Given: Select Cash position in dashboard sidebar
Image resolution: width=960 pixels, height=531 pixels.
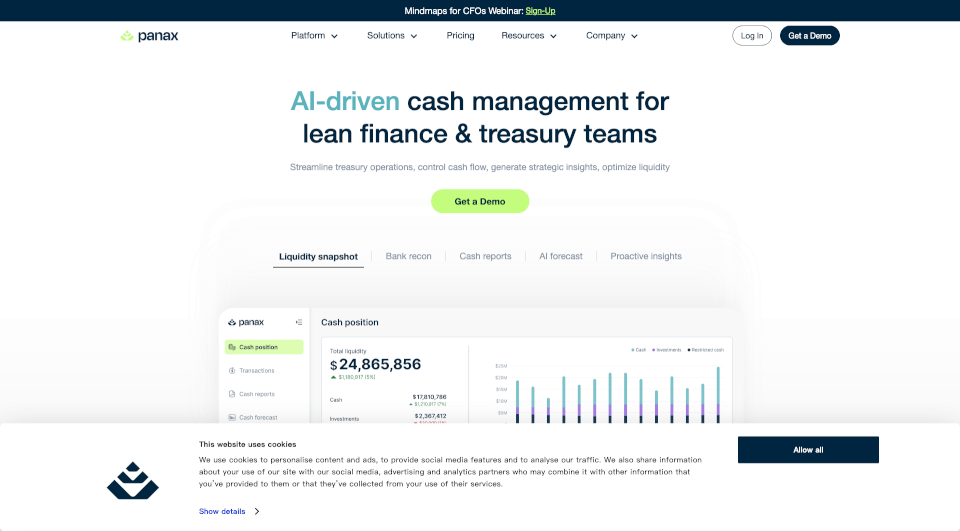Looking at the screenshot, I should pos(264,347).
